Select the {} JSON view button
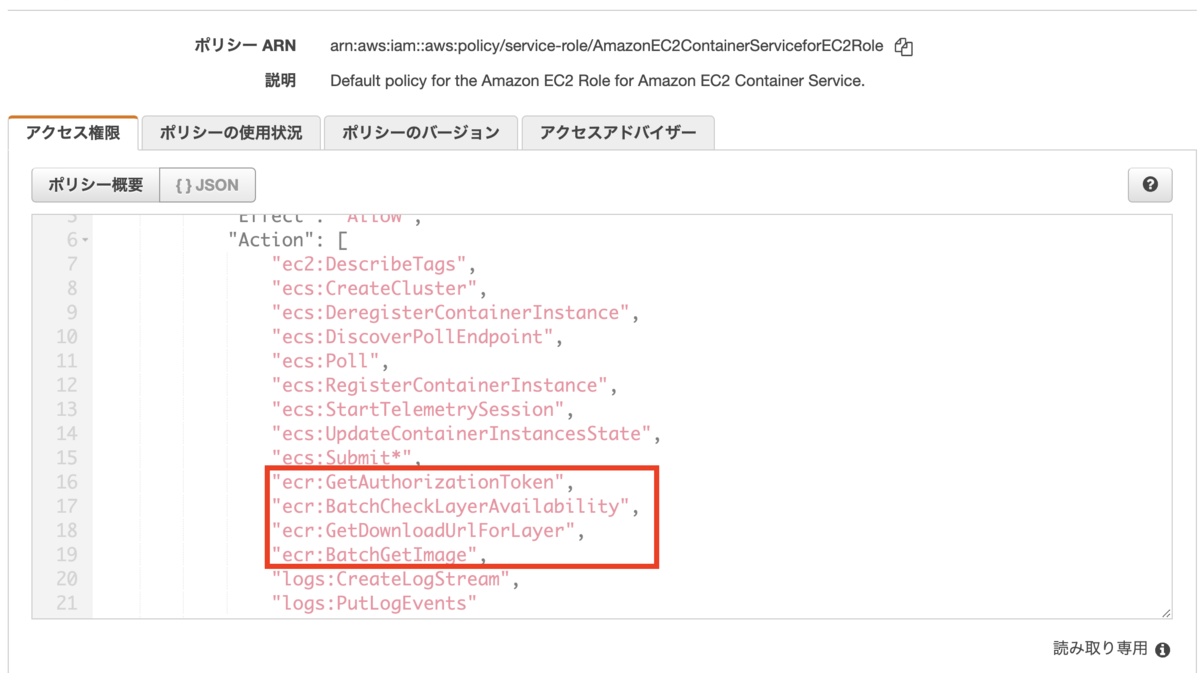Viewport: 1200px width, 673px height. pyautogui.click(x=207, y=185)
